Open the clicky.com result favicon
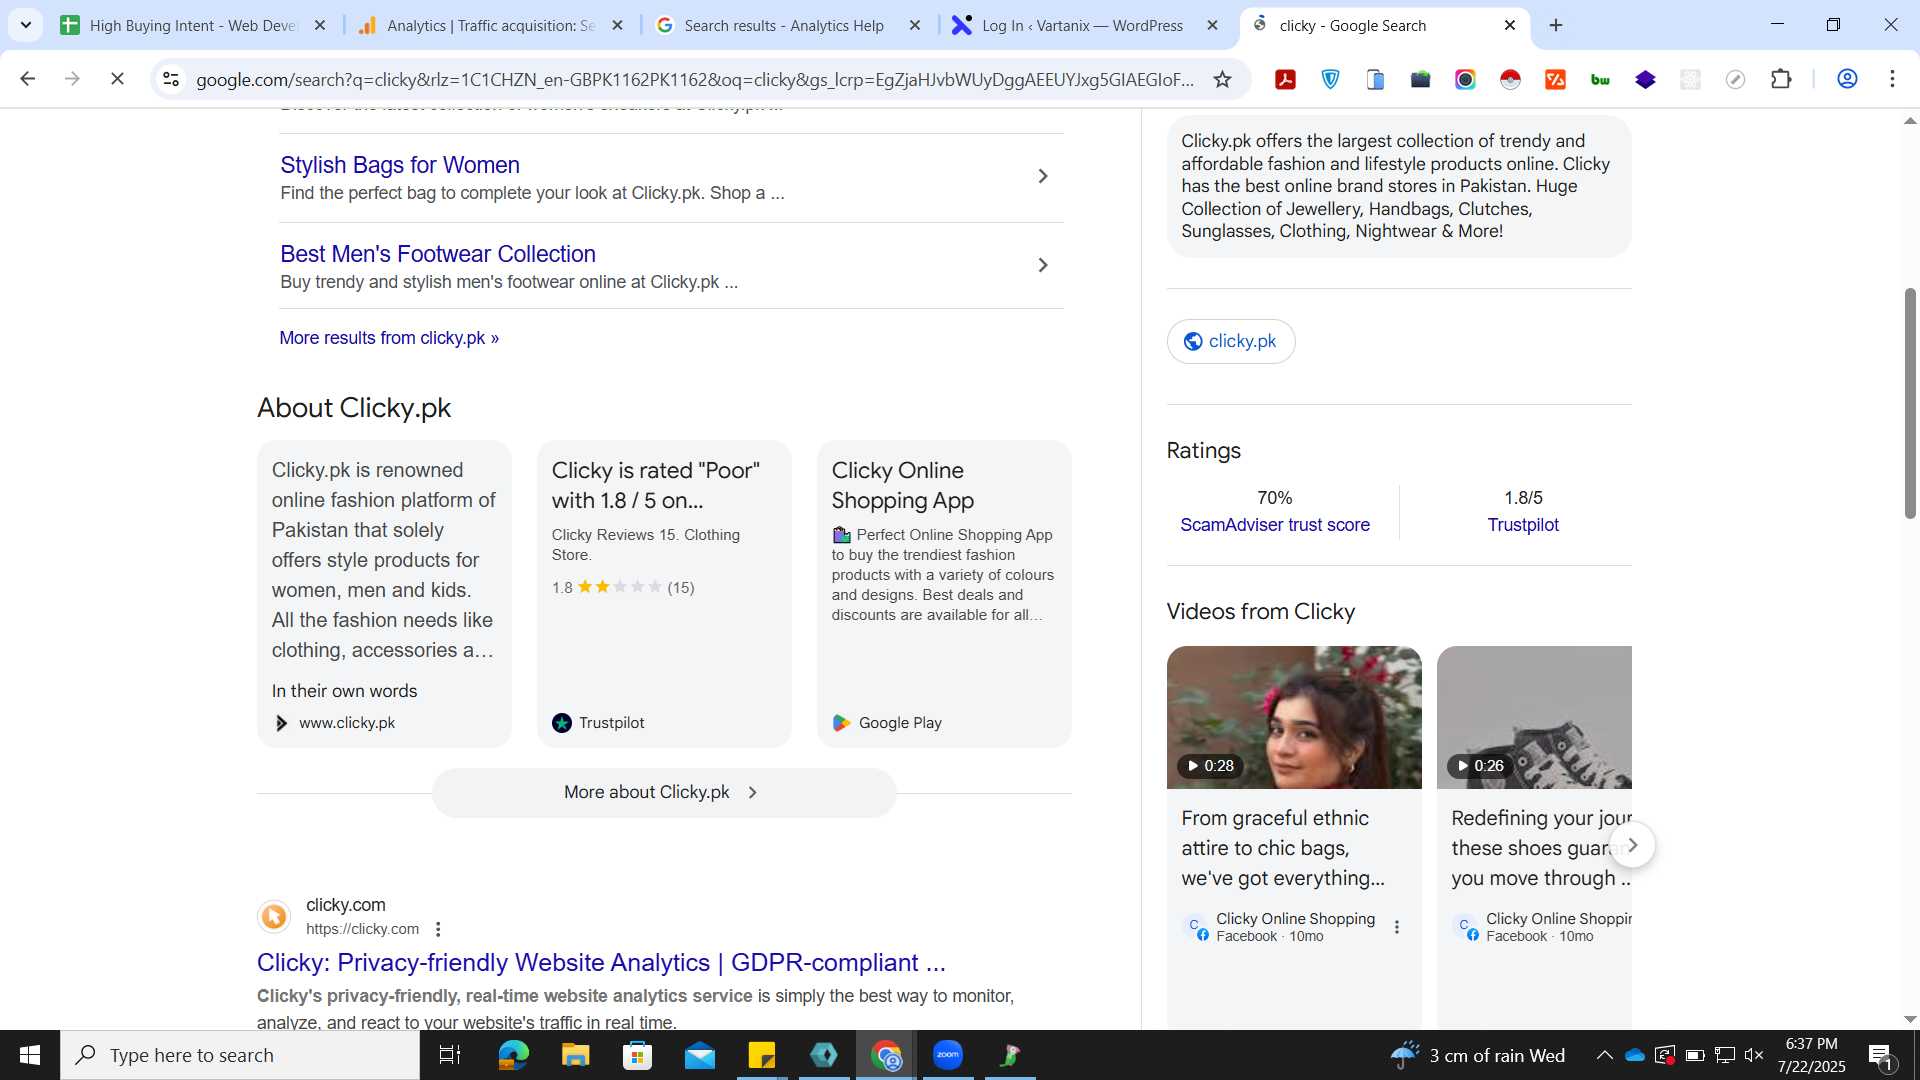This screenshot has height=1080, width=1920. (274, 917)
